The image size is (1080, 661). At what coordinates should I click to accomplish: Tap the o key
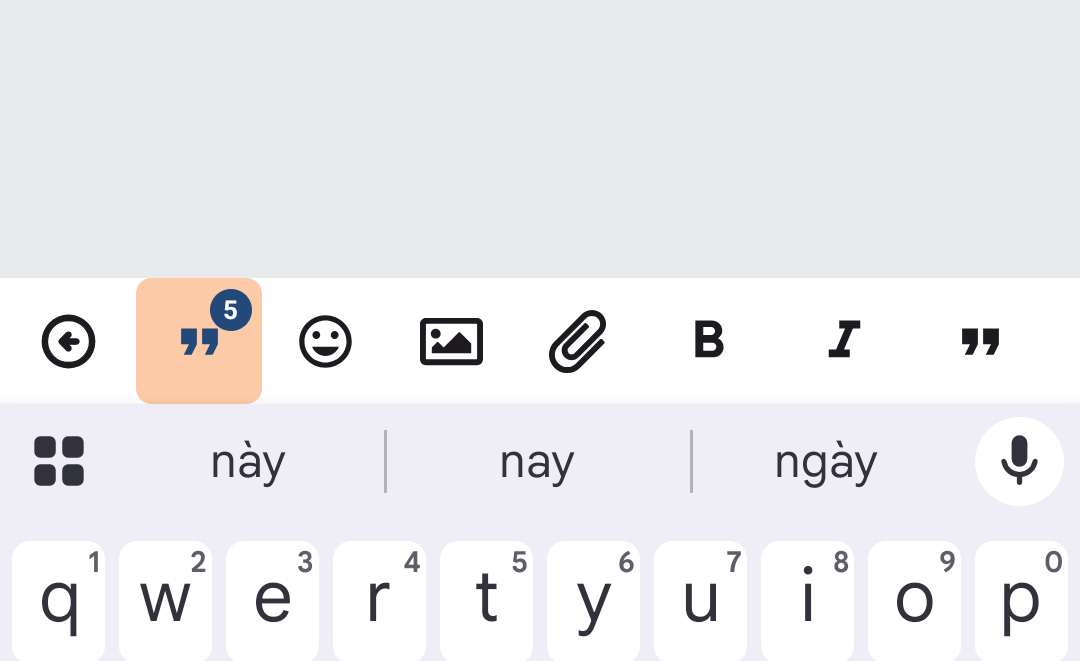pos(915,601)
